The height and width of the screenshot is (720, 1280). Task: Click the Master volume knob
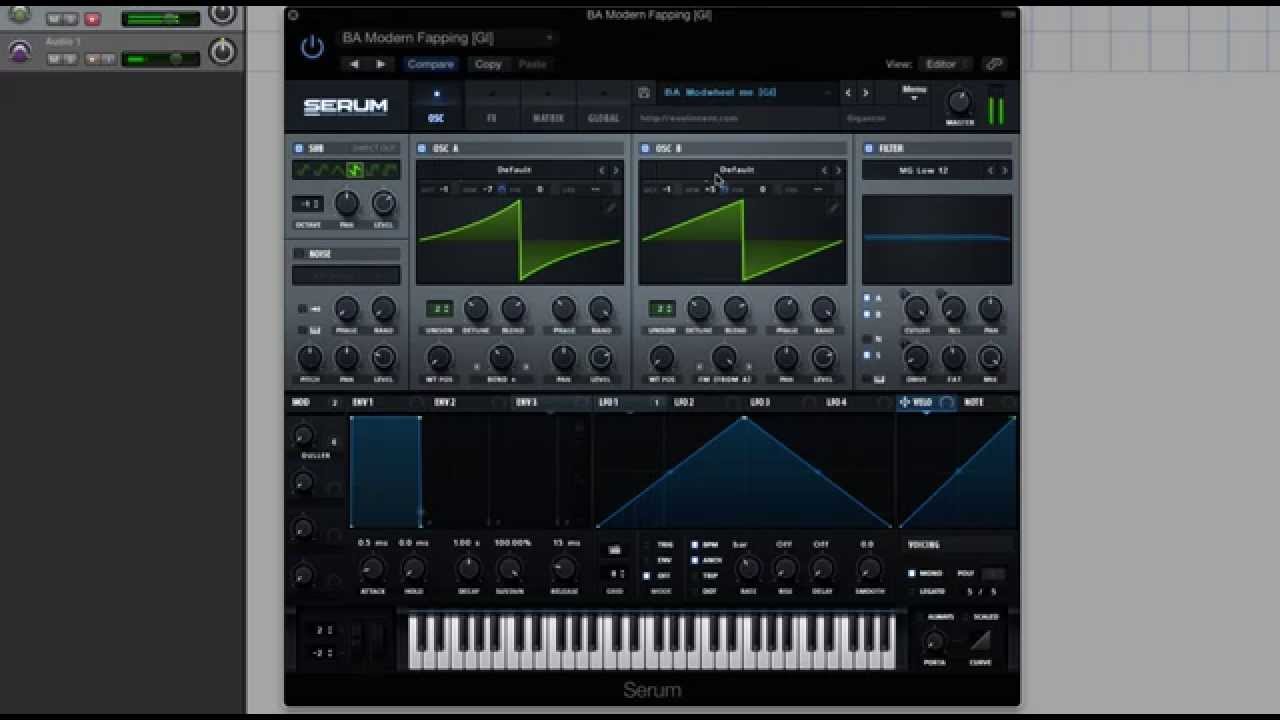[x=959, y=101]
